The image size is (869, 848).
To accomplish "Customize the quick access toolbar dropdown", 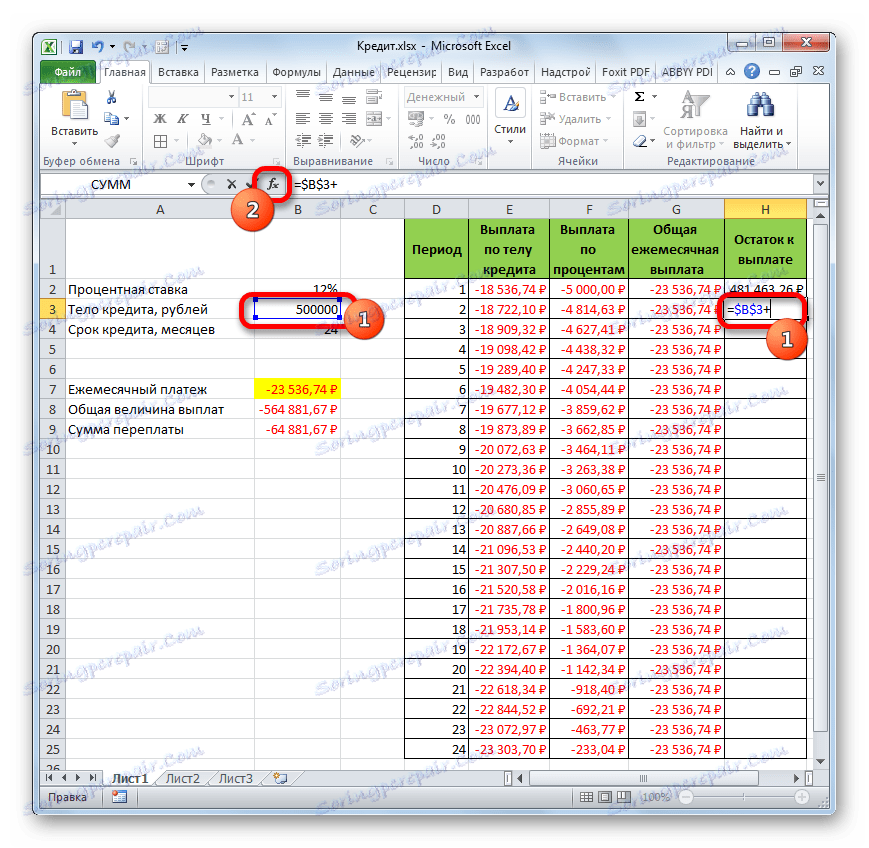I will pyautogui.click(x=184, y=48).
